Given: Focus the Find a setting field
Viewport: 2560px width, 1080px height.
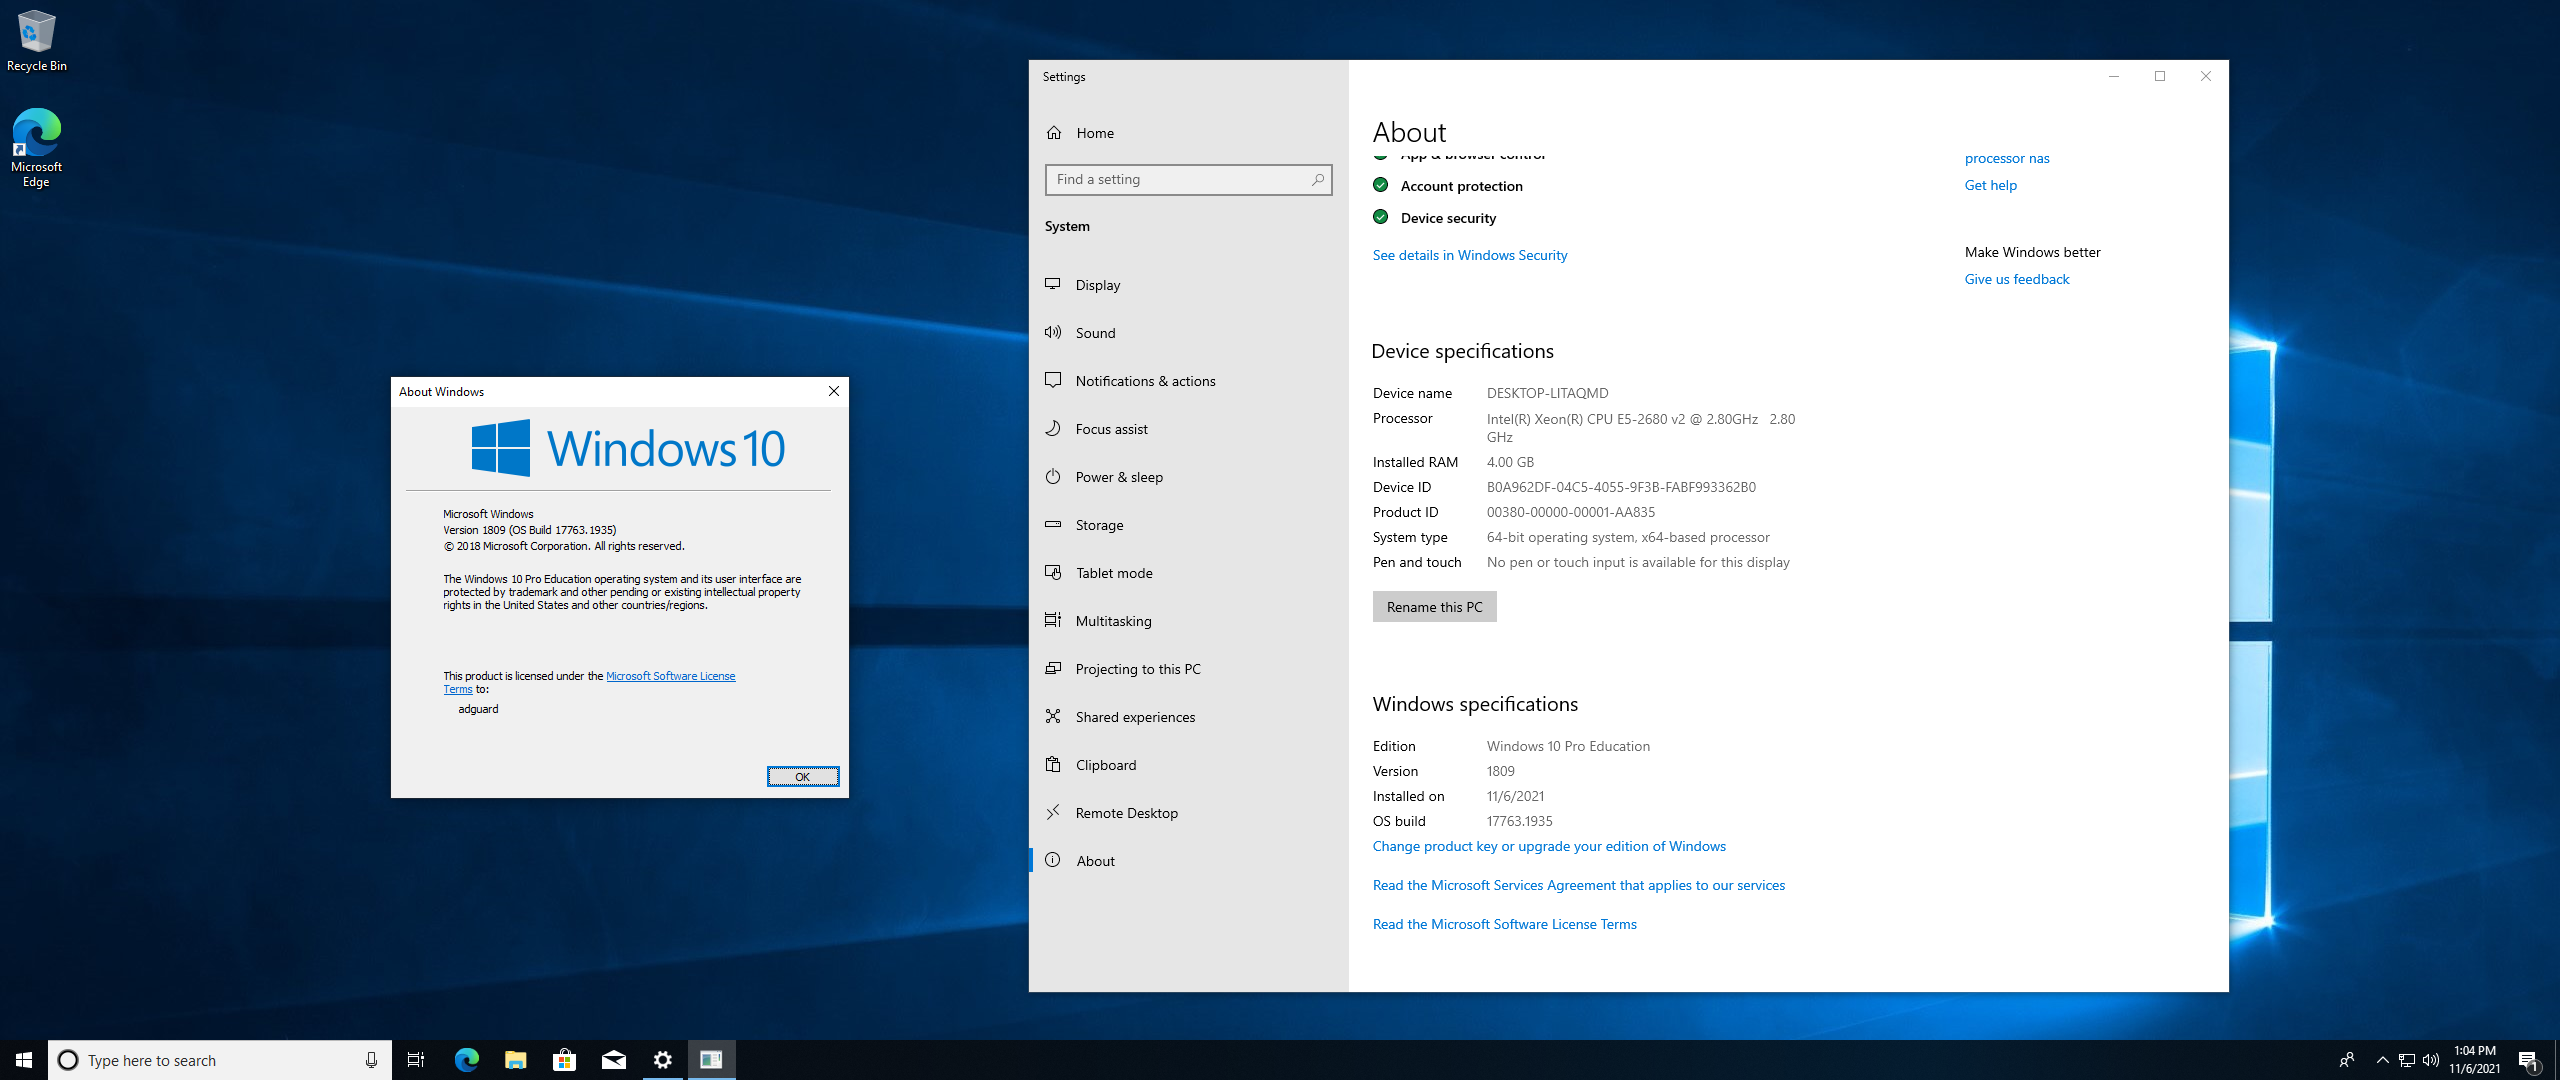Looking at the screenshot, I should pos(1188,180).
